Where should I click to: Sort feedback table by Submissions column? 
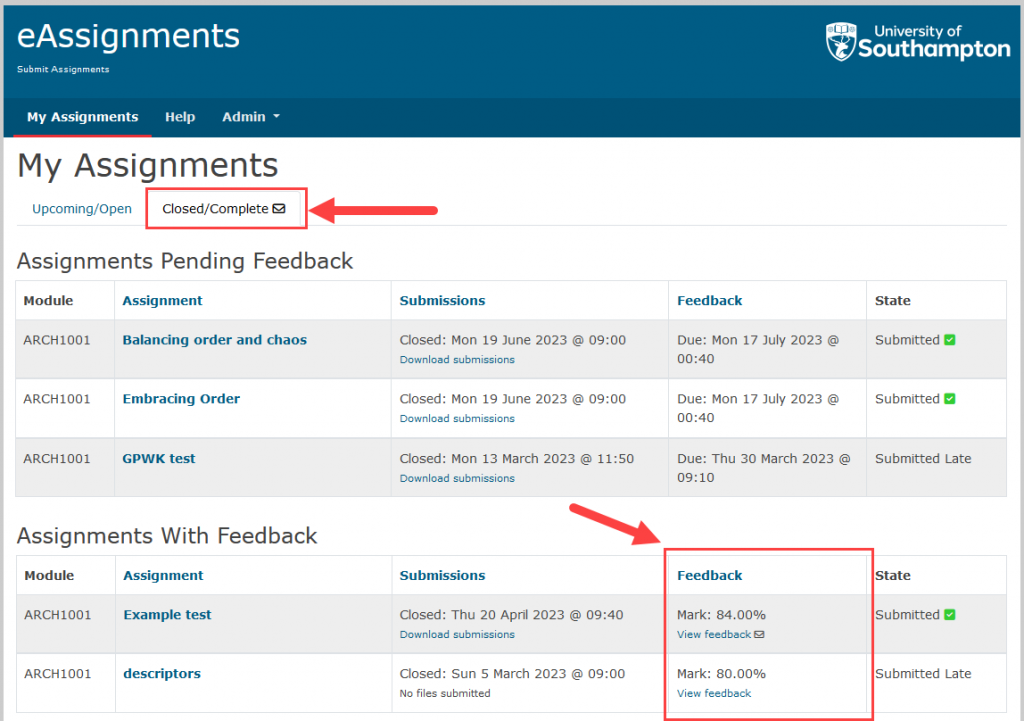(442, 575)
